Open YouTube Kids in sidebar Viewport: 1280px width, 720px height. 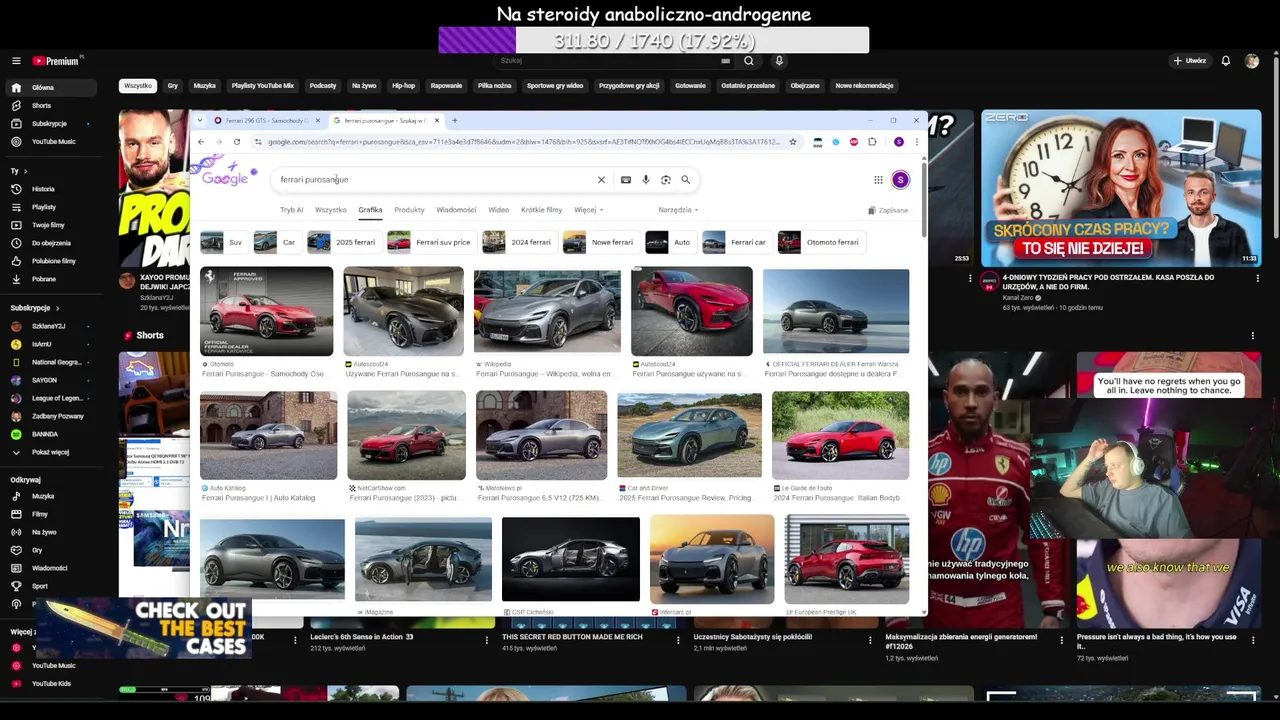50,684
